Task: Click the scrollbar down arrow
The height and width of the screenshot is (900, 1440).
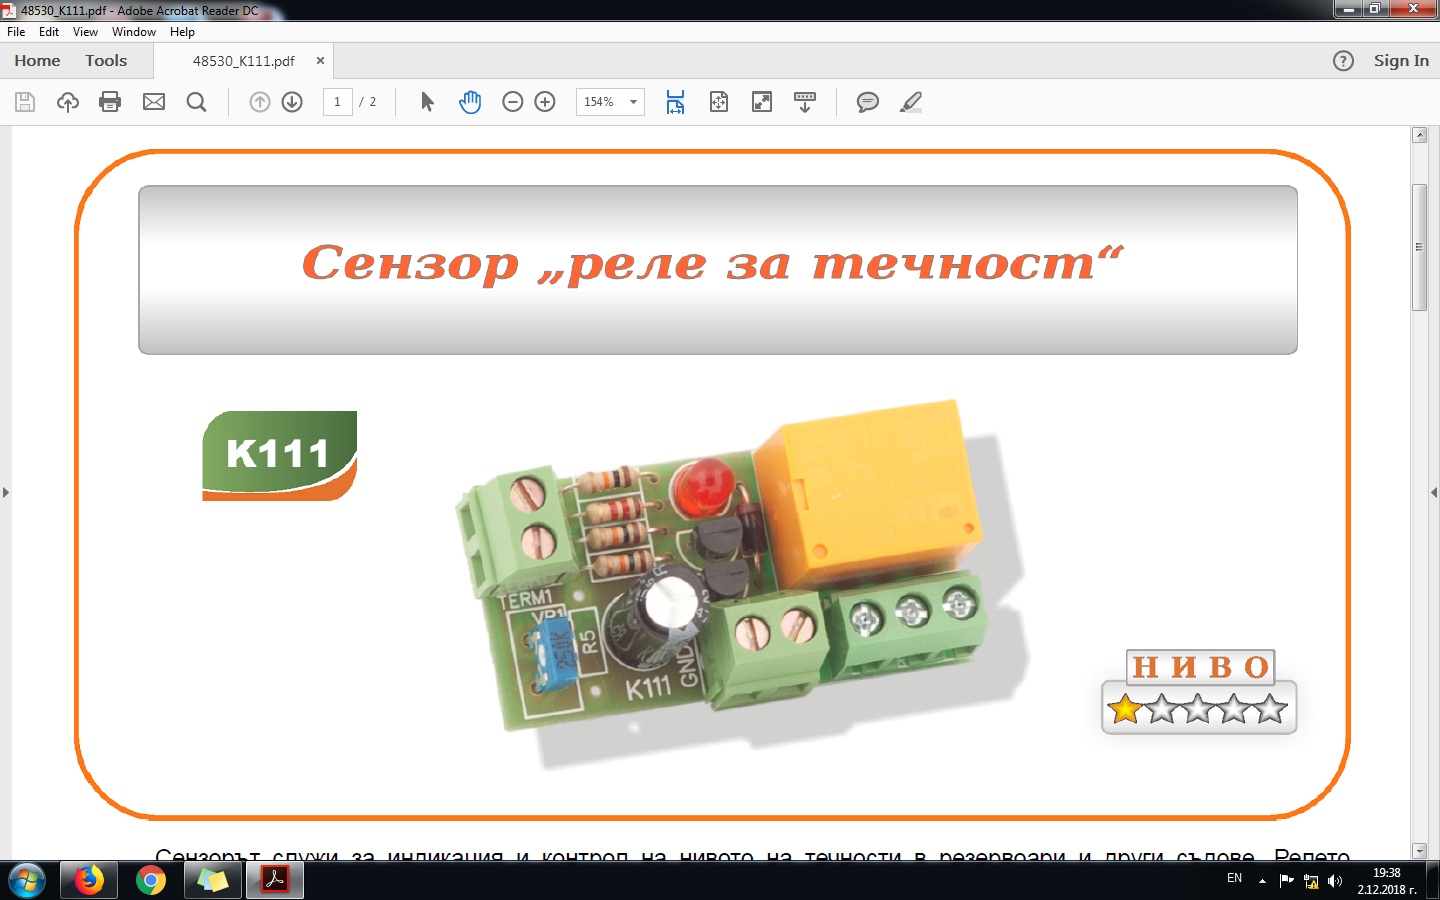Action: pos(1419,851)
